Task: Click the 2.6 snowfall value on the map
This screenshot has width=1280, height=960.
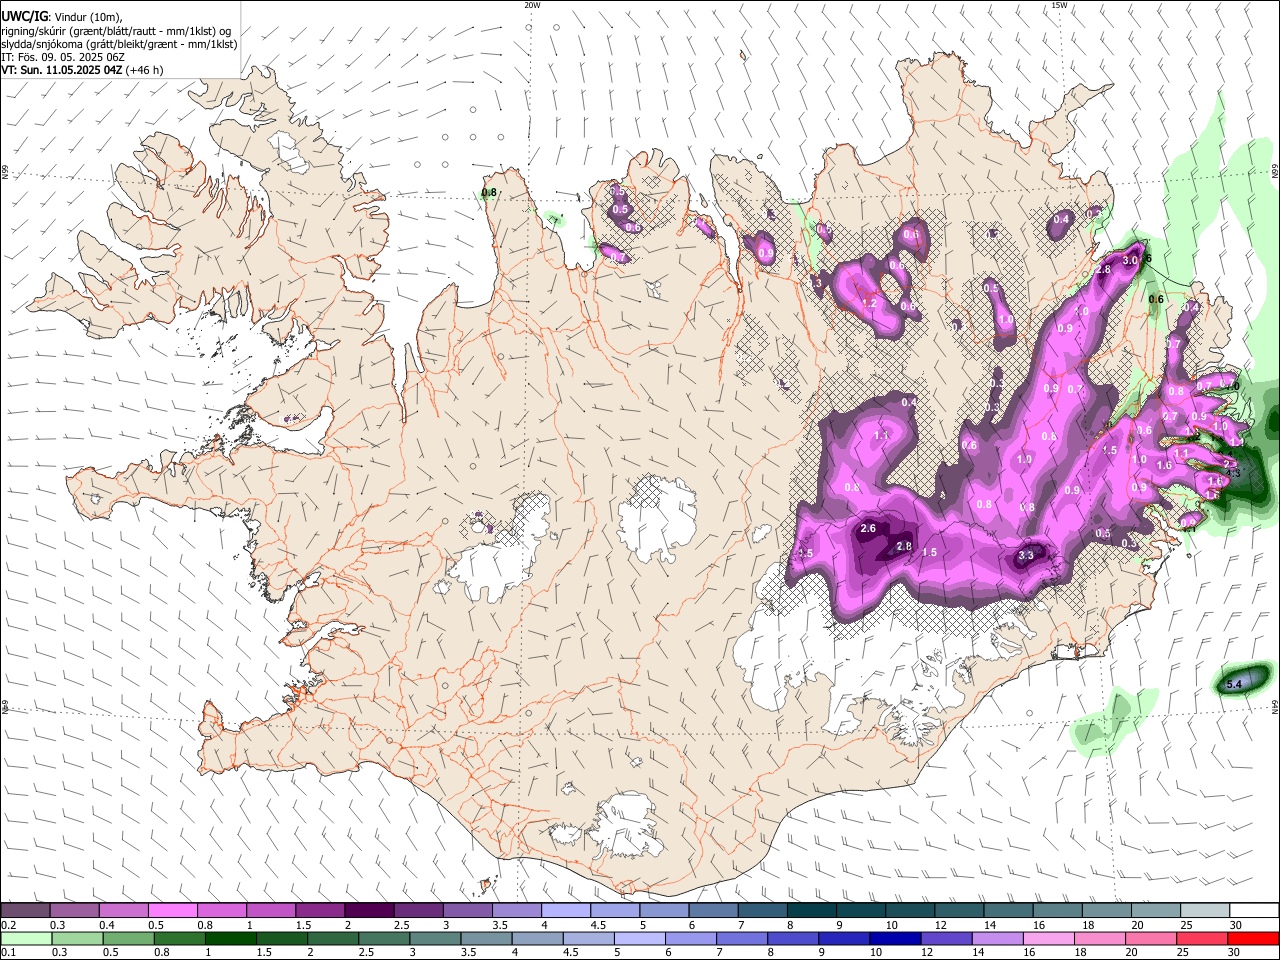Action: click(x=868, y=529)
